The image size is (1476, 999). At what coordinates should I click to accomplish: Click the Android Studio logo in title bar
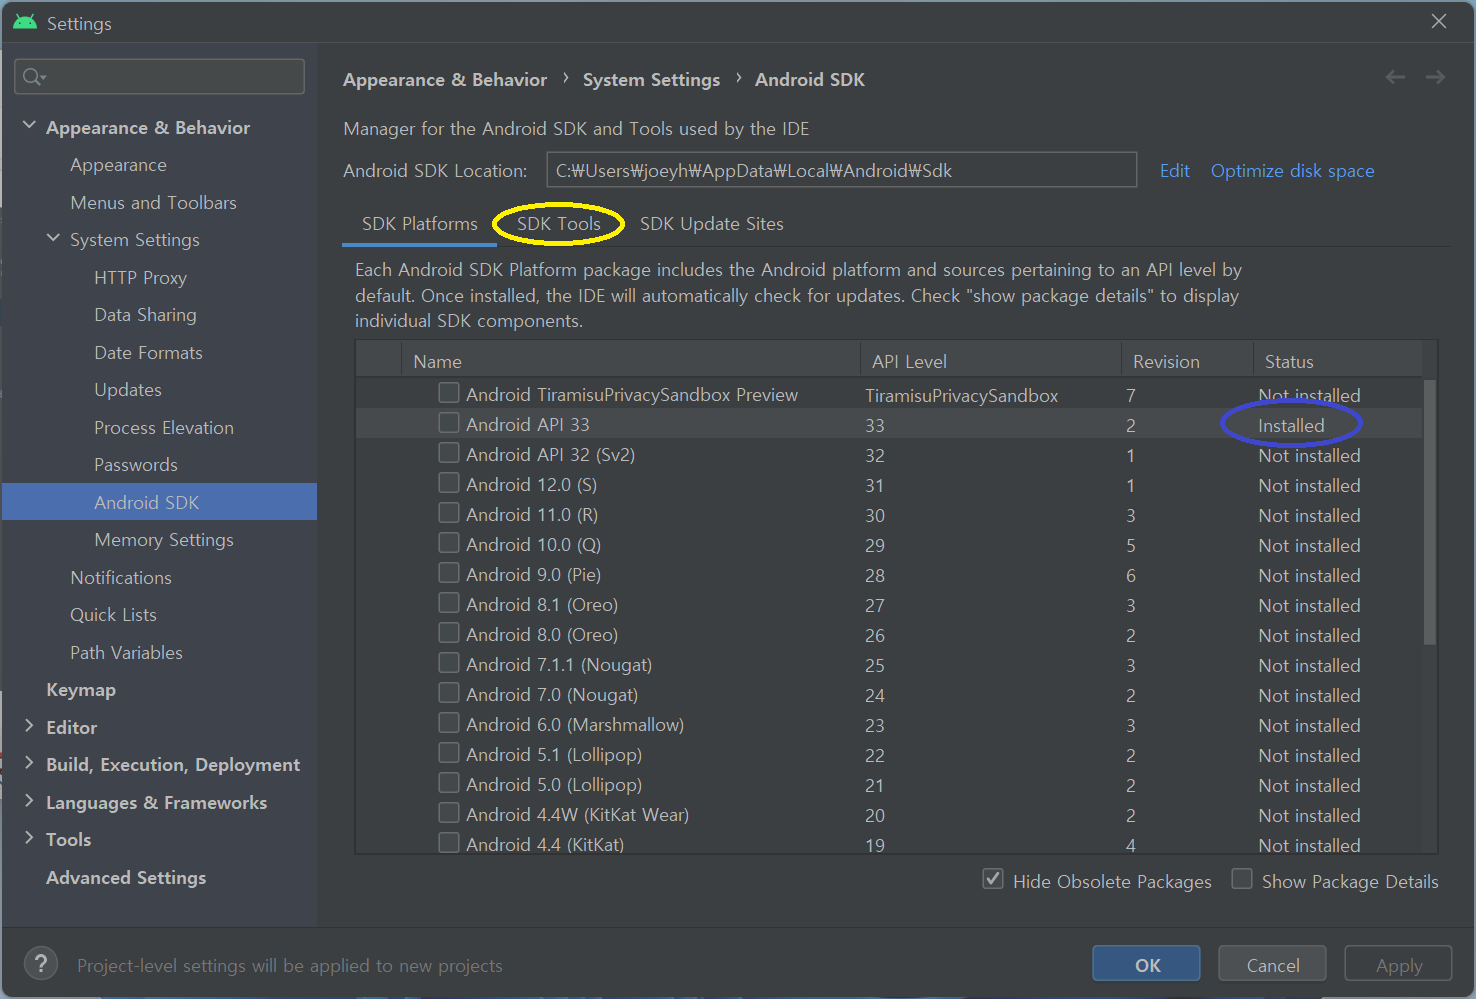25,22
